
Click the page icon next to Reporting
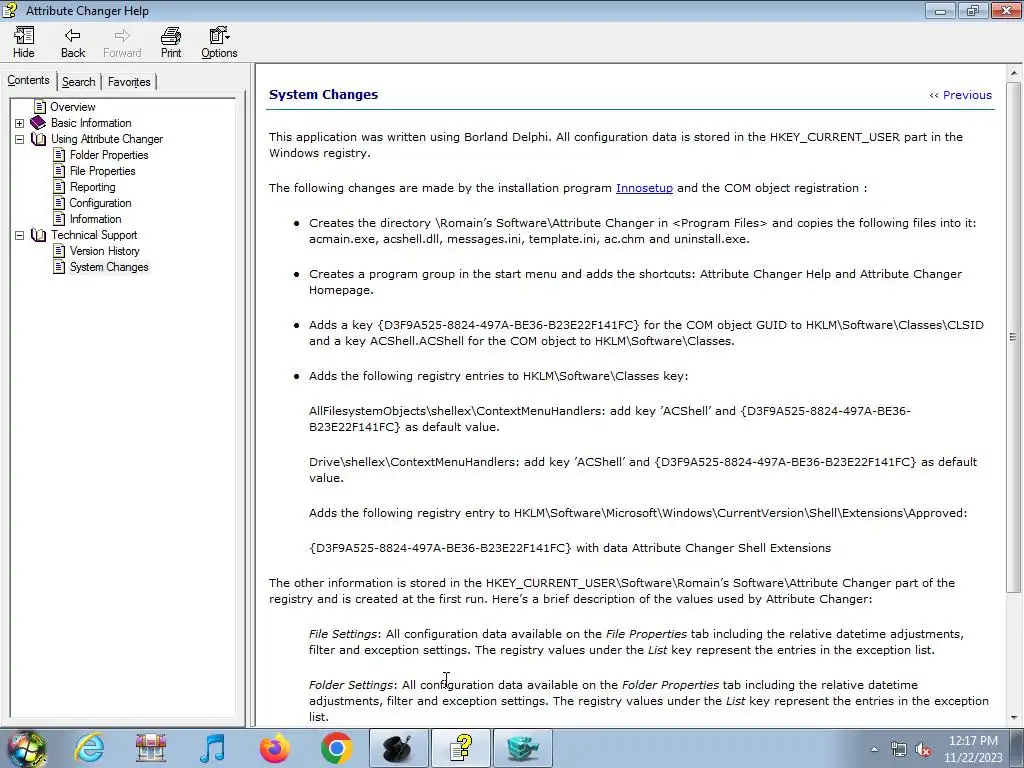click(x=59, y=187)
